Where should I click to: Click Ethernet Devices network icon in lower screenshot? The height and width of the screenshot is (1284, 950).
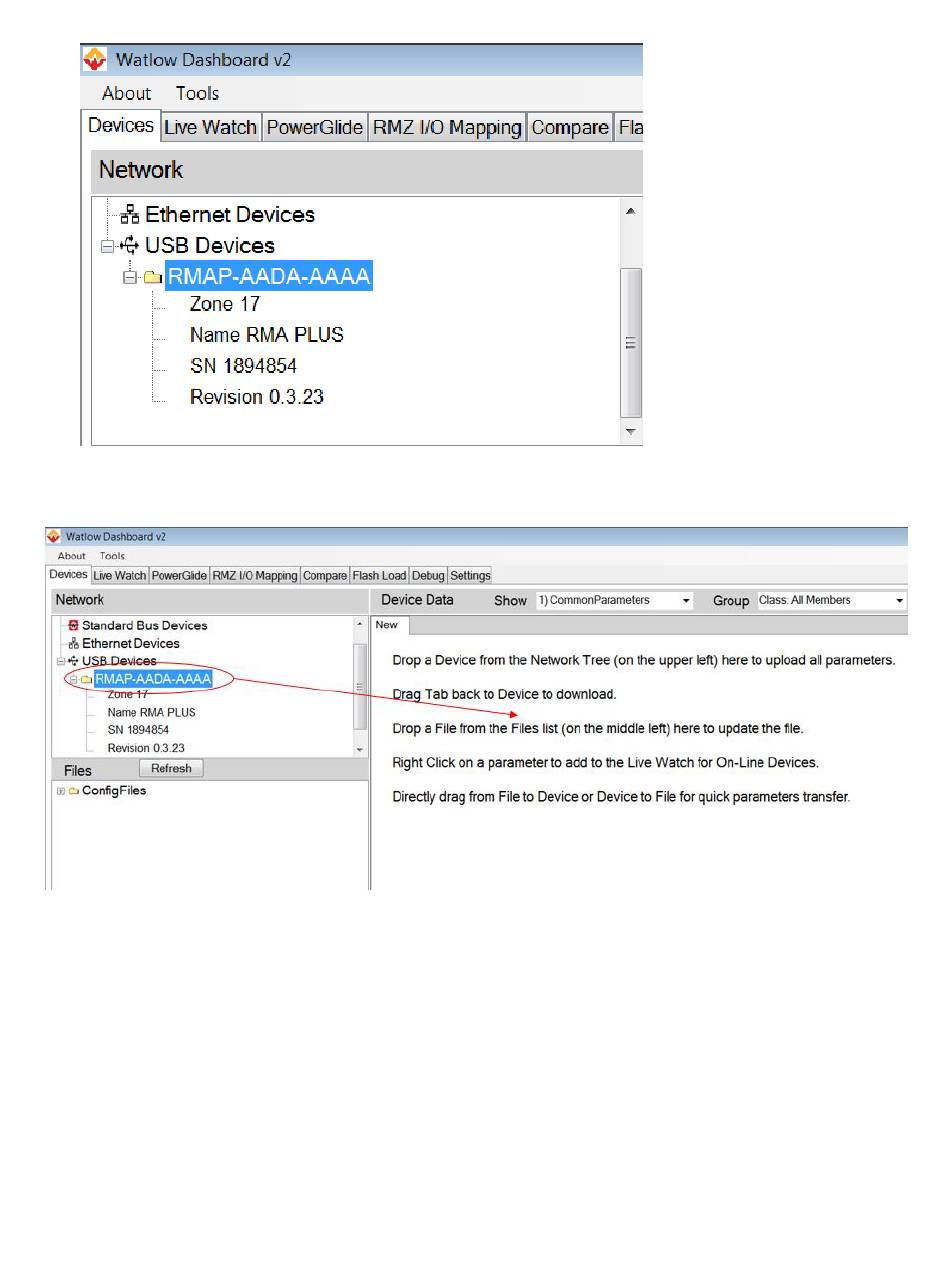[73, 643]
